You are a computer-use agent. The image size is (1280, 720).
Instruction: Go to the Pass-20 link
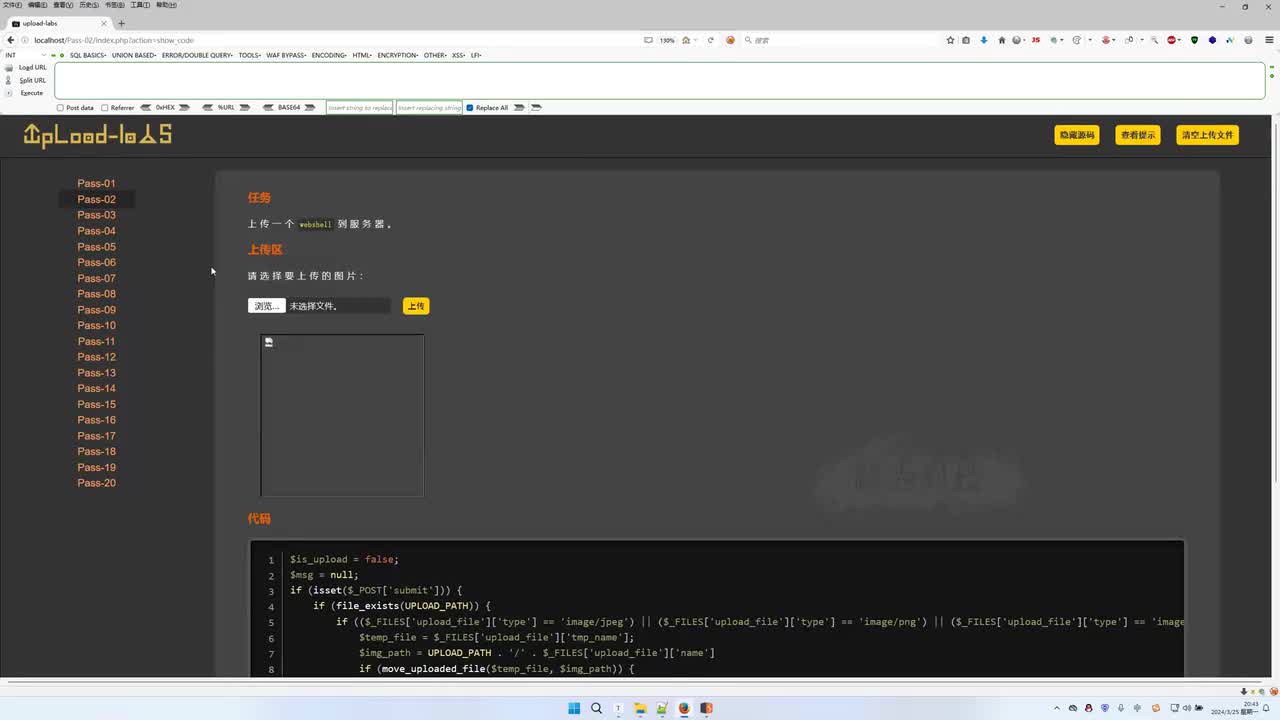point(97,483)
